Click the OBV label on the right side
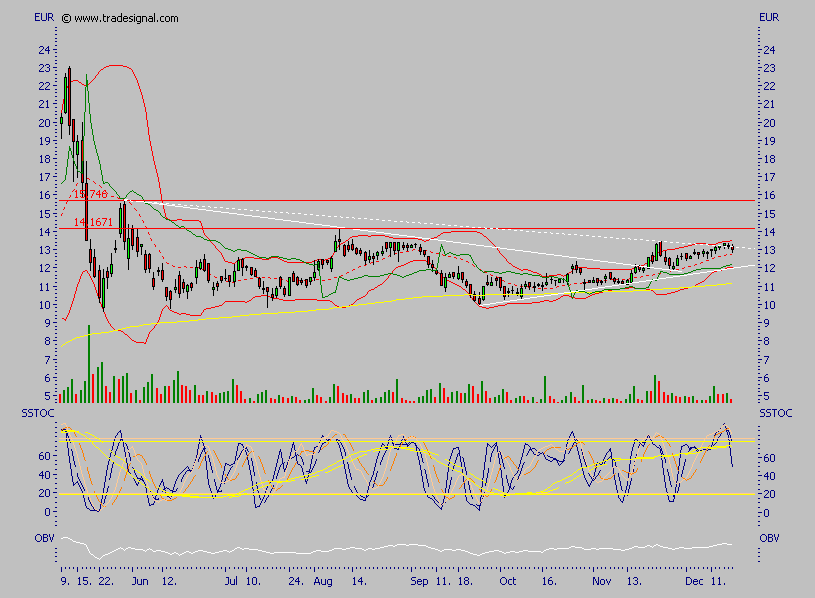Image resolution: width=815 pixels, height=598 pixels. (x=769, y=538)
